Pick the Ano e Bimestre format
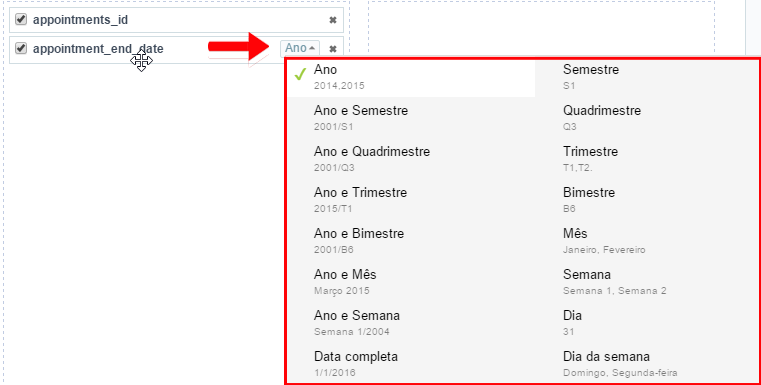The height and width of the screenshot is (385, 761). click(411, 241)
